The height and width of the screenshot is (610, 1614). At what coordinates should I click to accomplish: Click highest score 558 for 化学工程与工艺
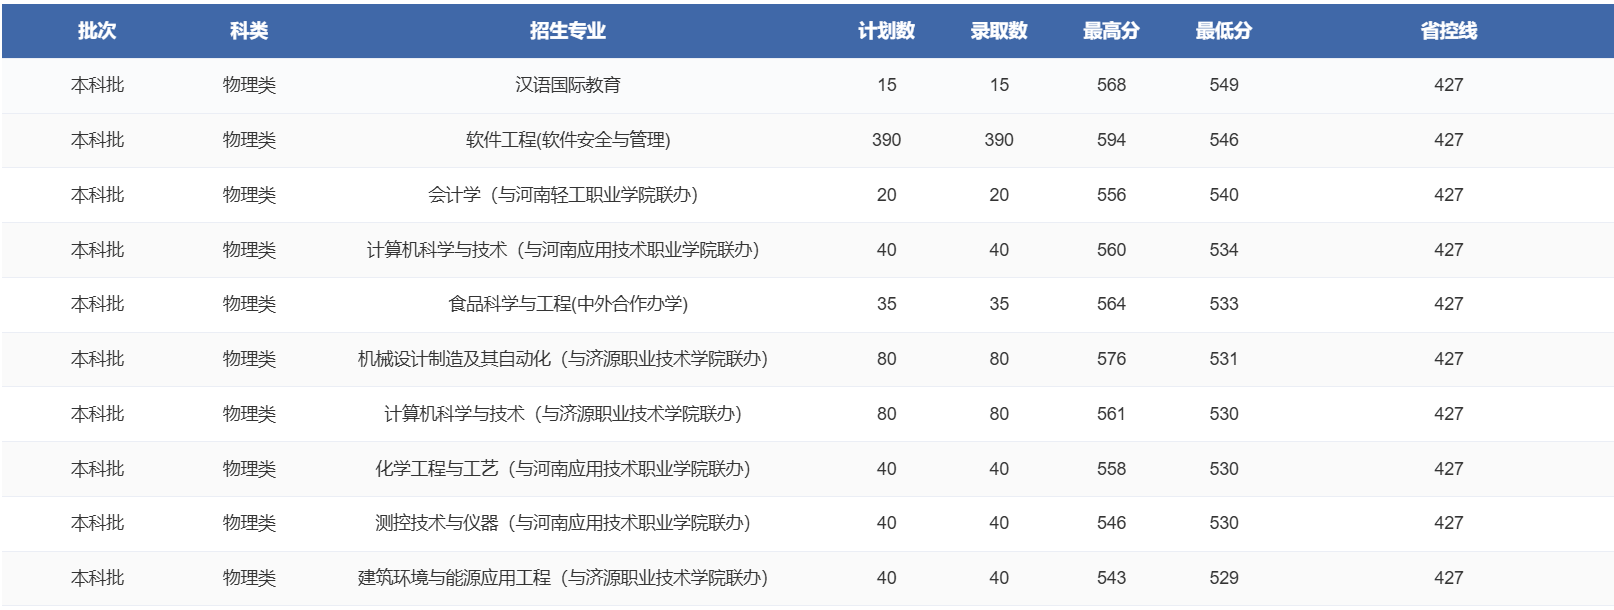pyautogui.click(x=1111, y=469)
